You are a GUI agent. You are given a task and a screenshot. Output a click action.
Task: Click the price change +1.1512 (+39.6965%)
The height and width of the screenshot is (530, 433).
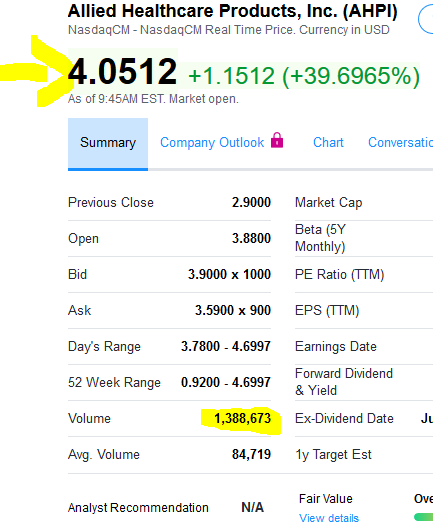coord(304,76)
